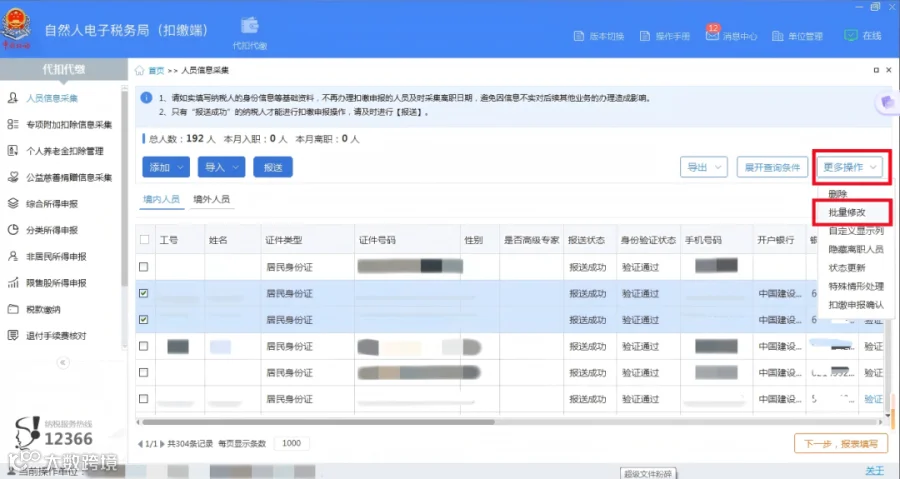Click the 版本切换 icon in header
The width and height of the screenshot is (900, 479).
579,36
